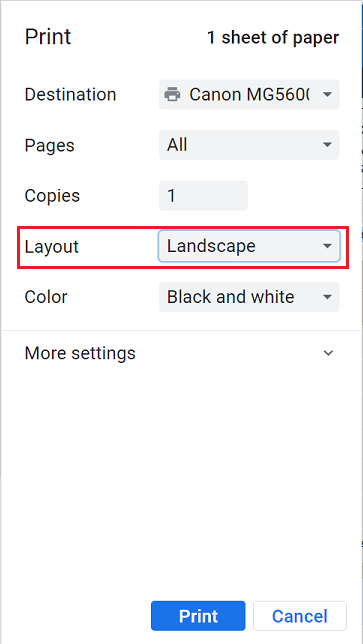Click the Layout label text

tap(52, 247)
